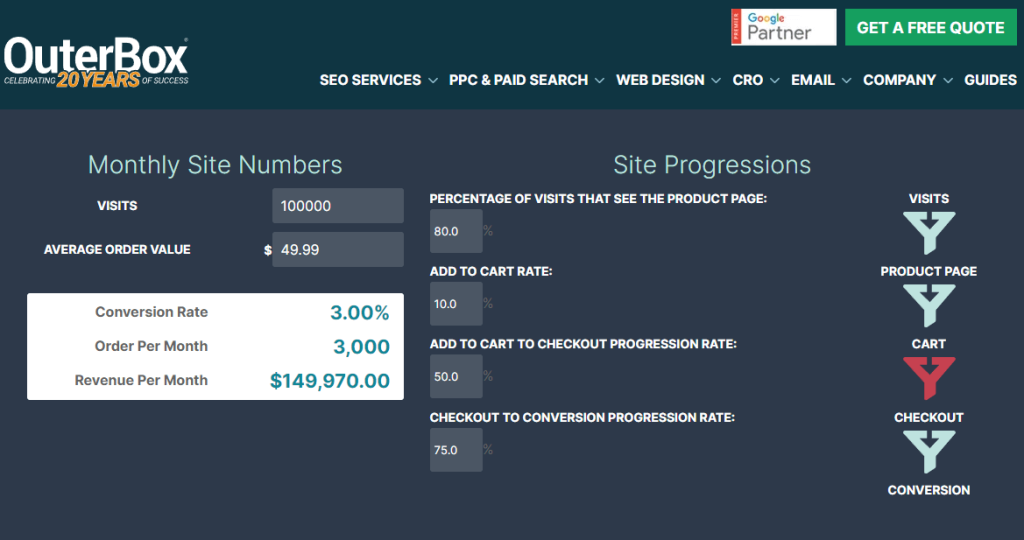Image resolution: width=1024 pixels, height=540 pixels.
Task: Go to the Guides link
Action: pos(990,80)
